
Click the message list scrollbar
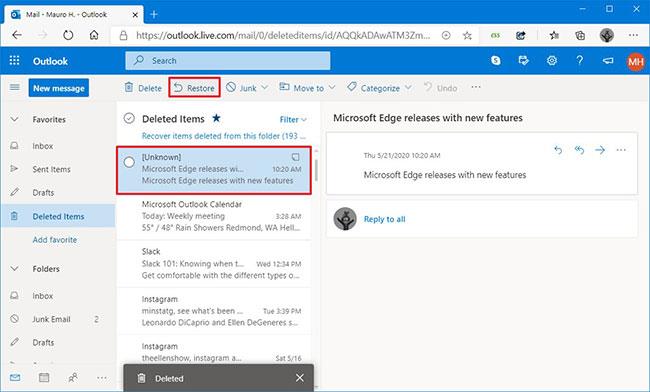coord(316,171)
